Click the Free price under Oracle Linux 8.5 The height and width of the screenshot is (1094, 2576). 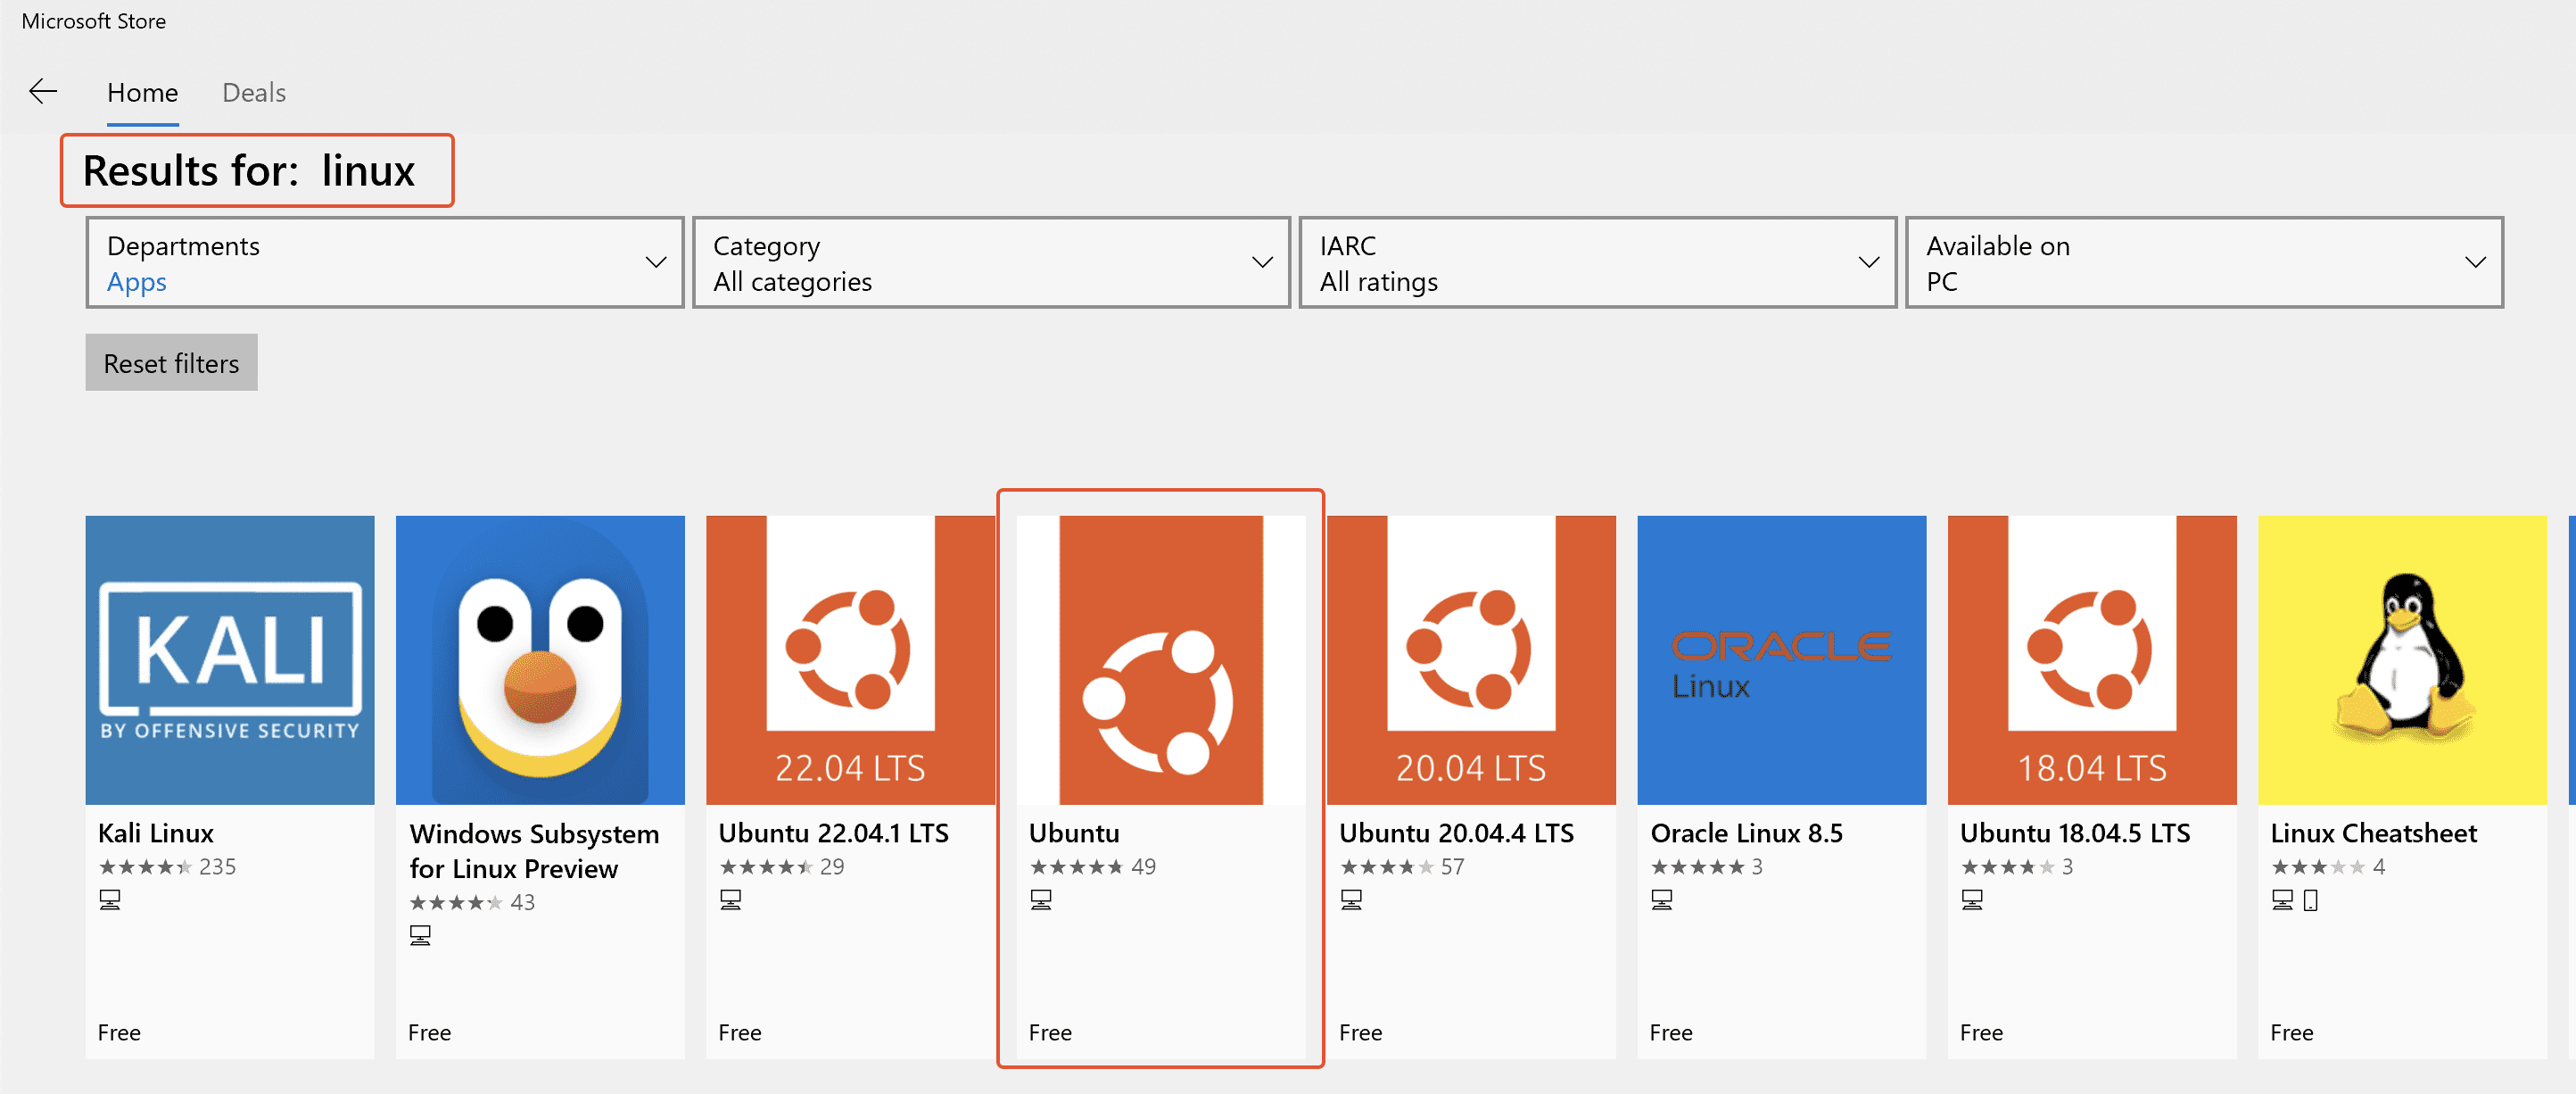(1671, 1032)
